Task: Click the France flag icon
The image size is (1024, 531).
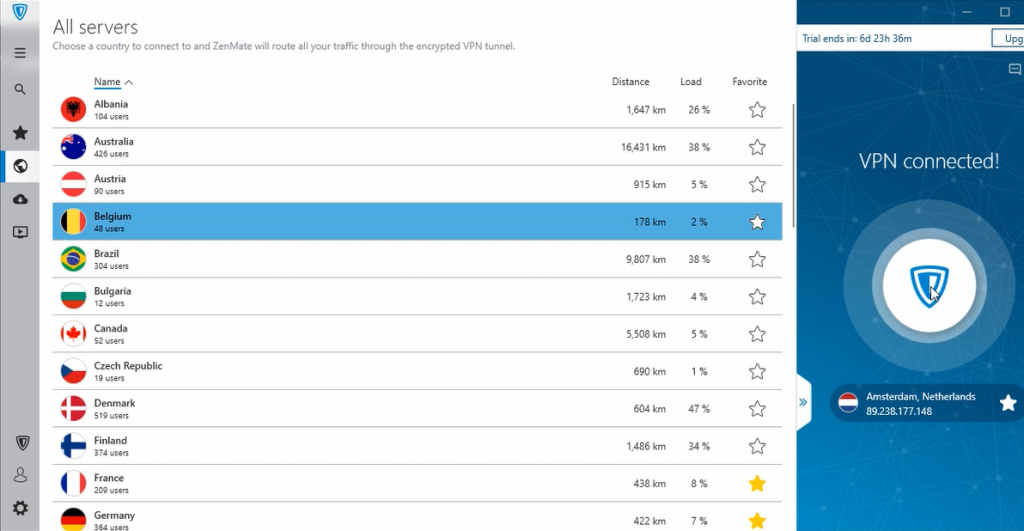Action: coord(73,483)
